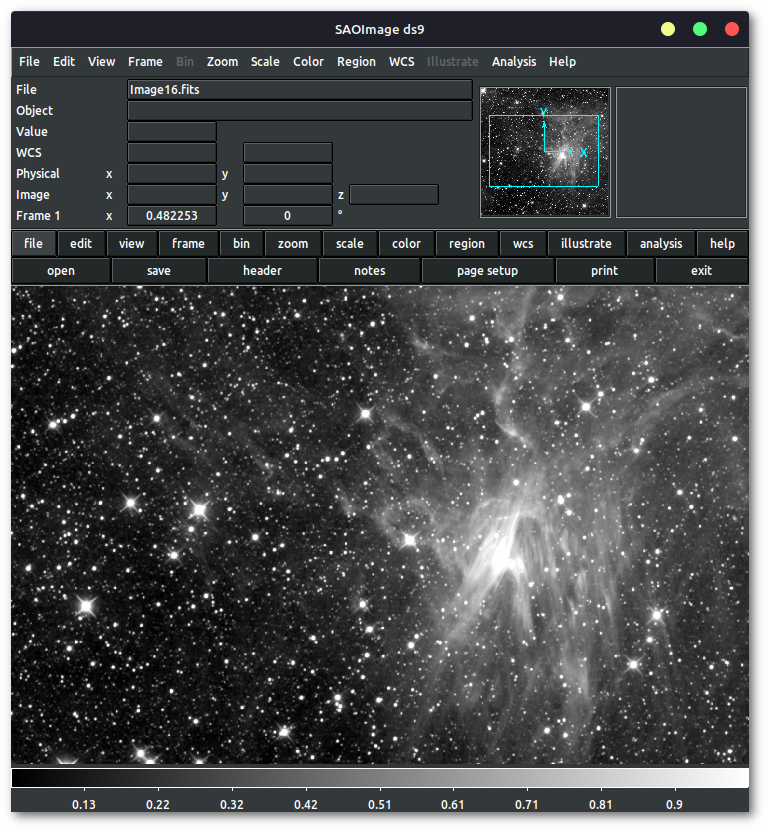Click the cyan box in the panner thumbnail
The width and height of the screenshot is (768, 831).
click(544, 151)
